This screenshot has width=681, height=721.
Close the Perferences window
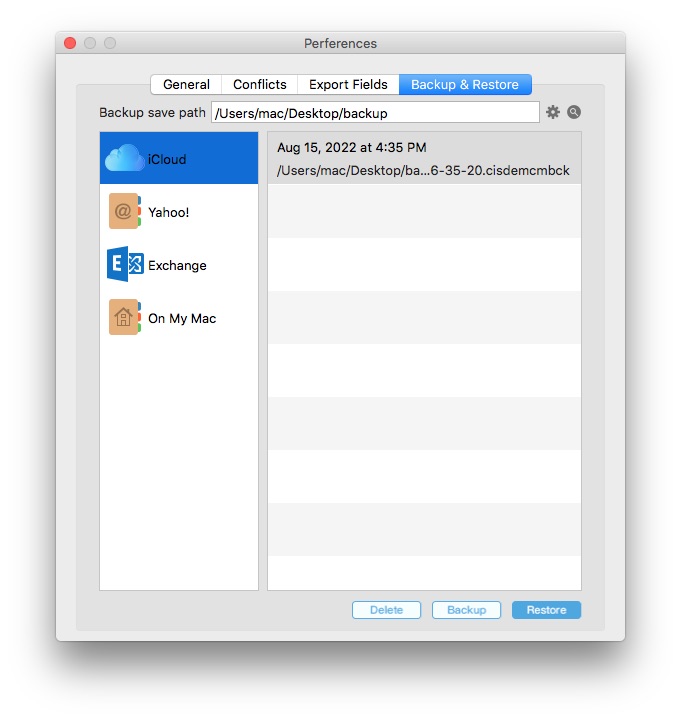coord(70,43)
